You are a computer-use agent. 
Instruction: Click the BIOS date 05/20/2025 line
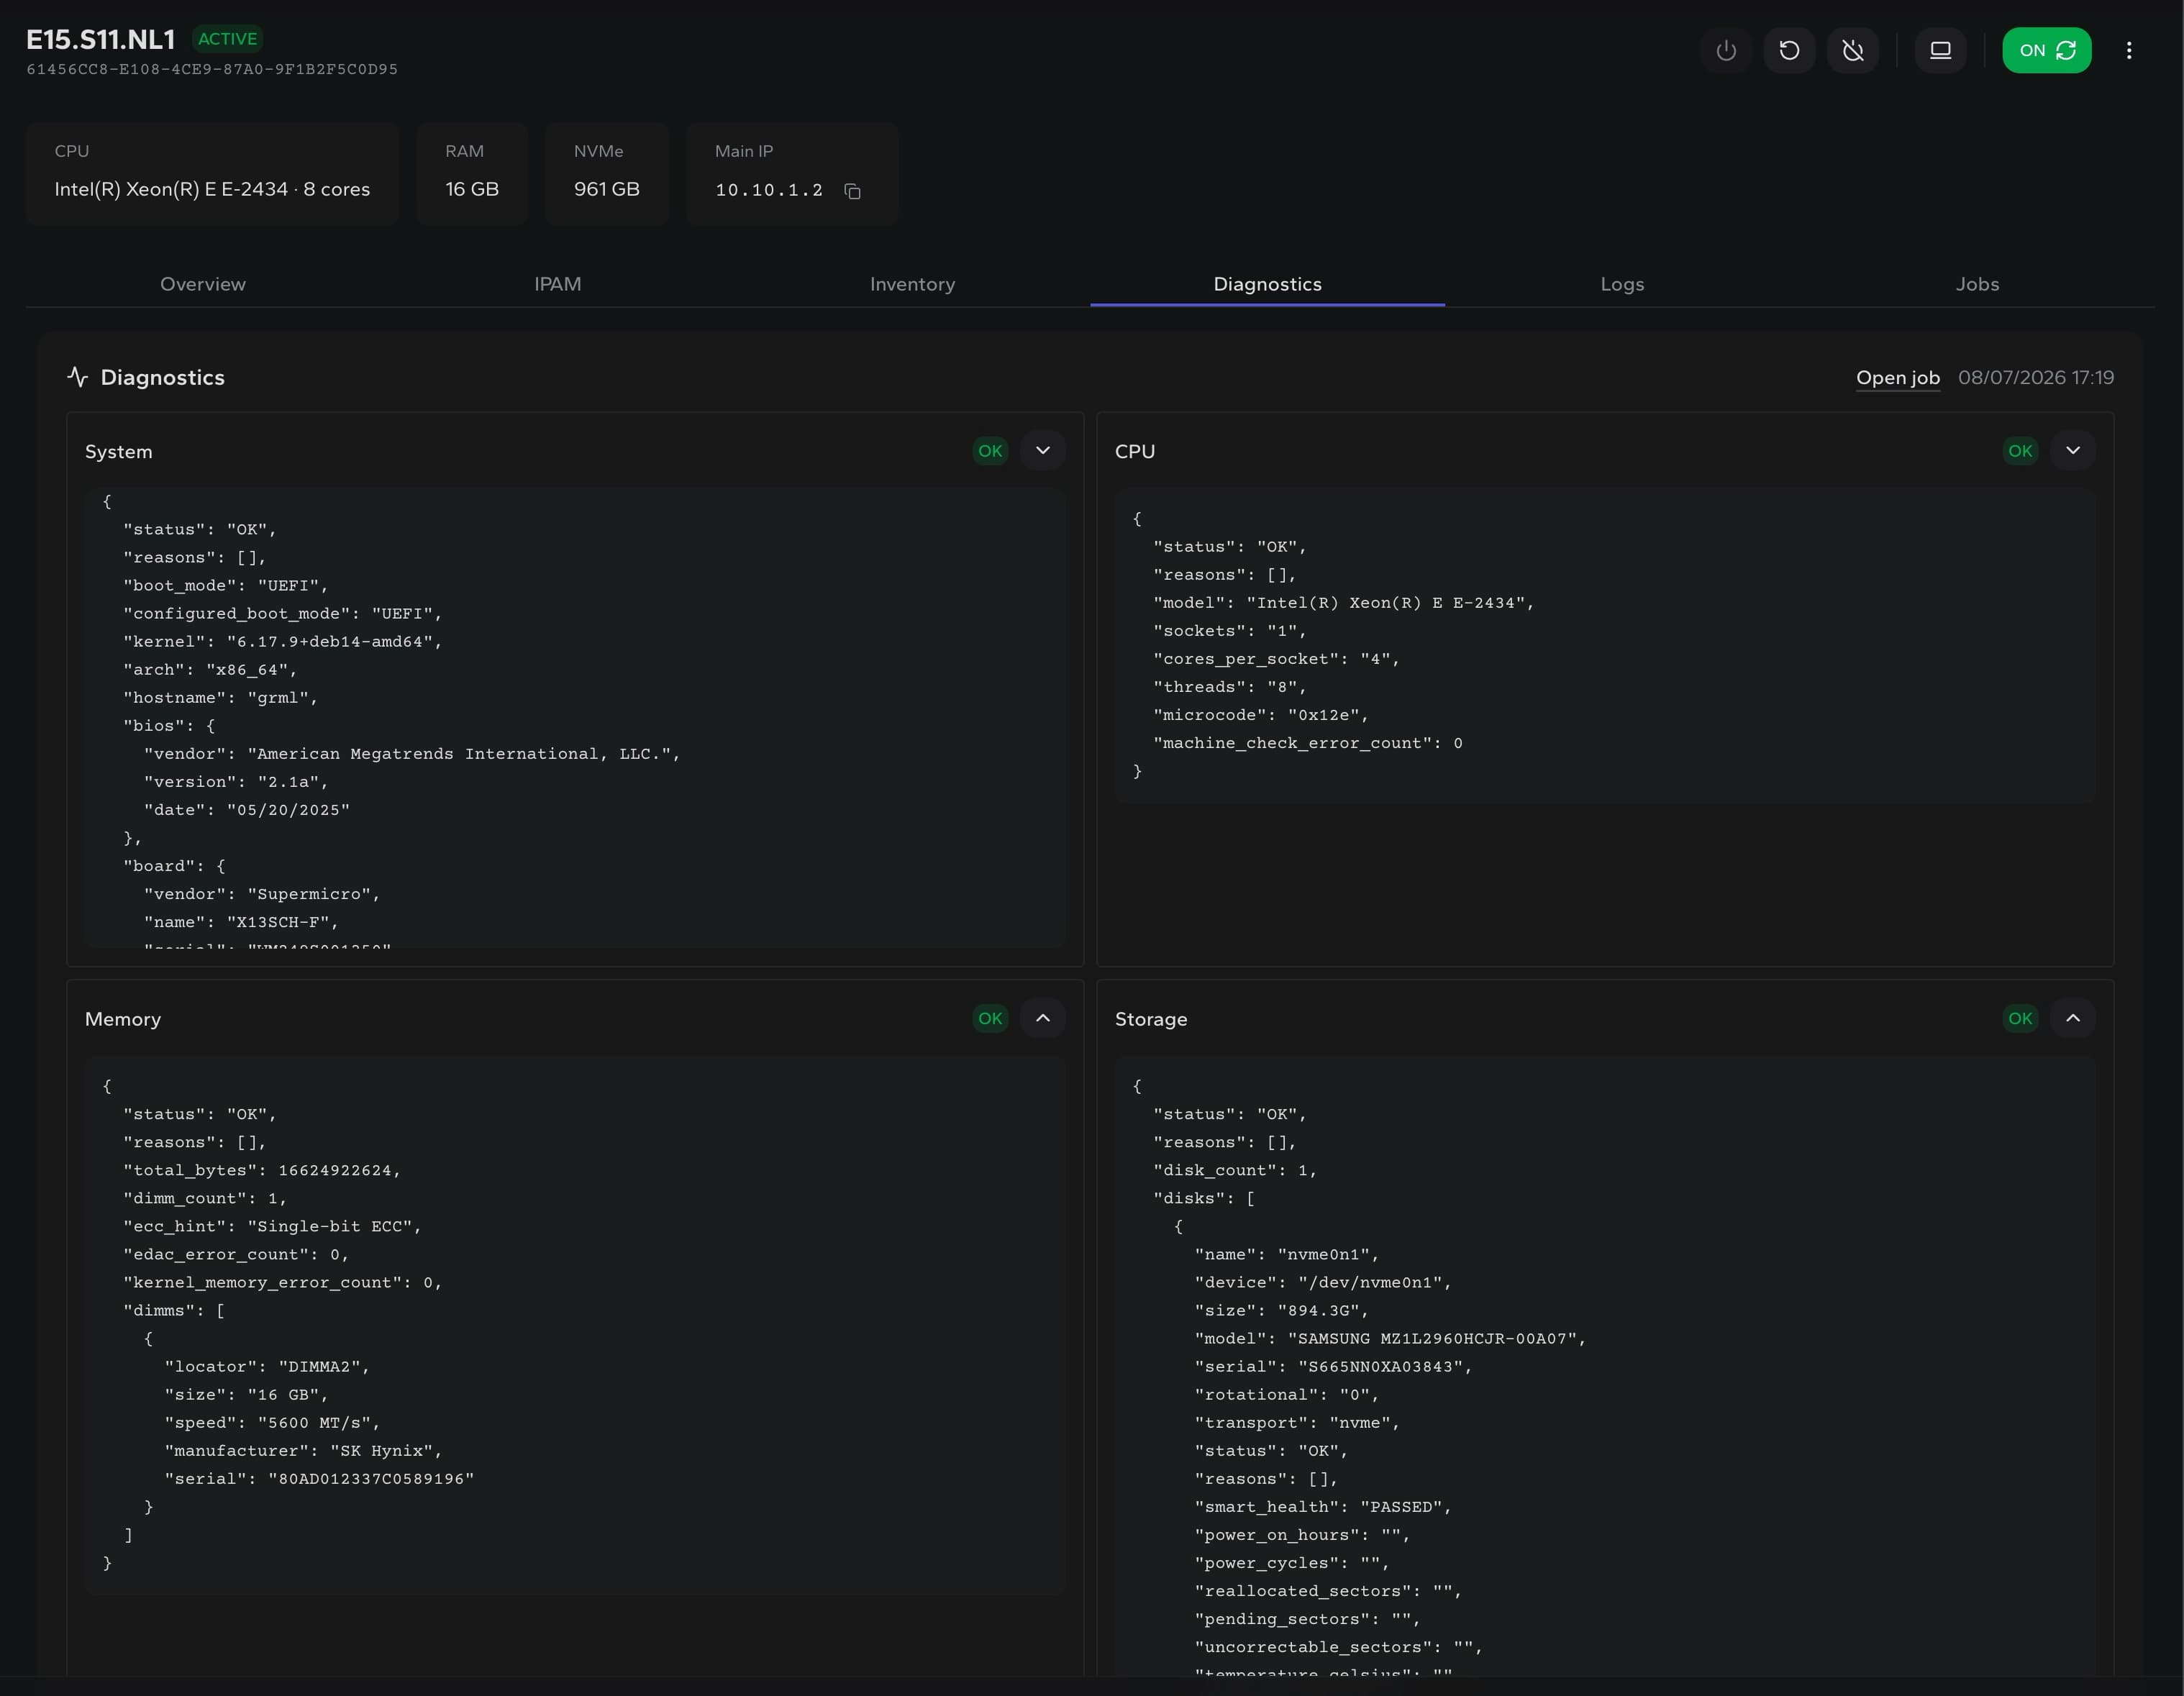coord(246,809)
